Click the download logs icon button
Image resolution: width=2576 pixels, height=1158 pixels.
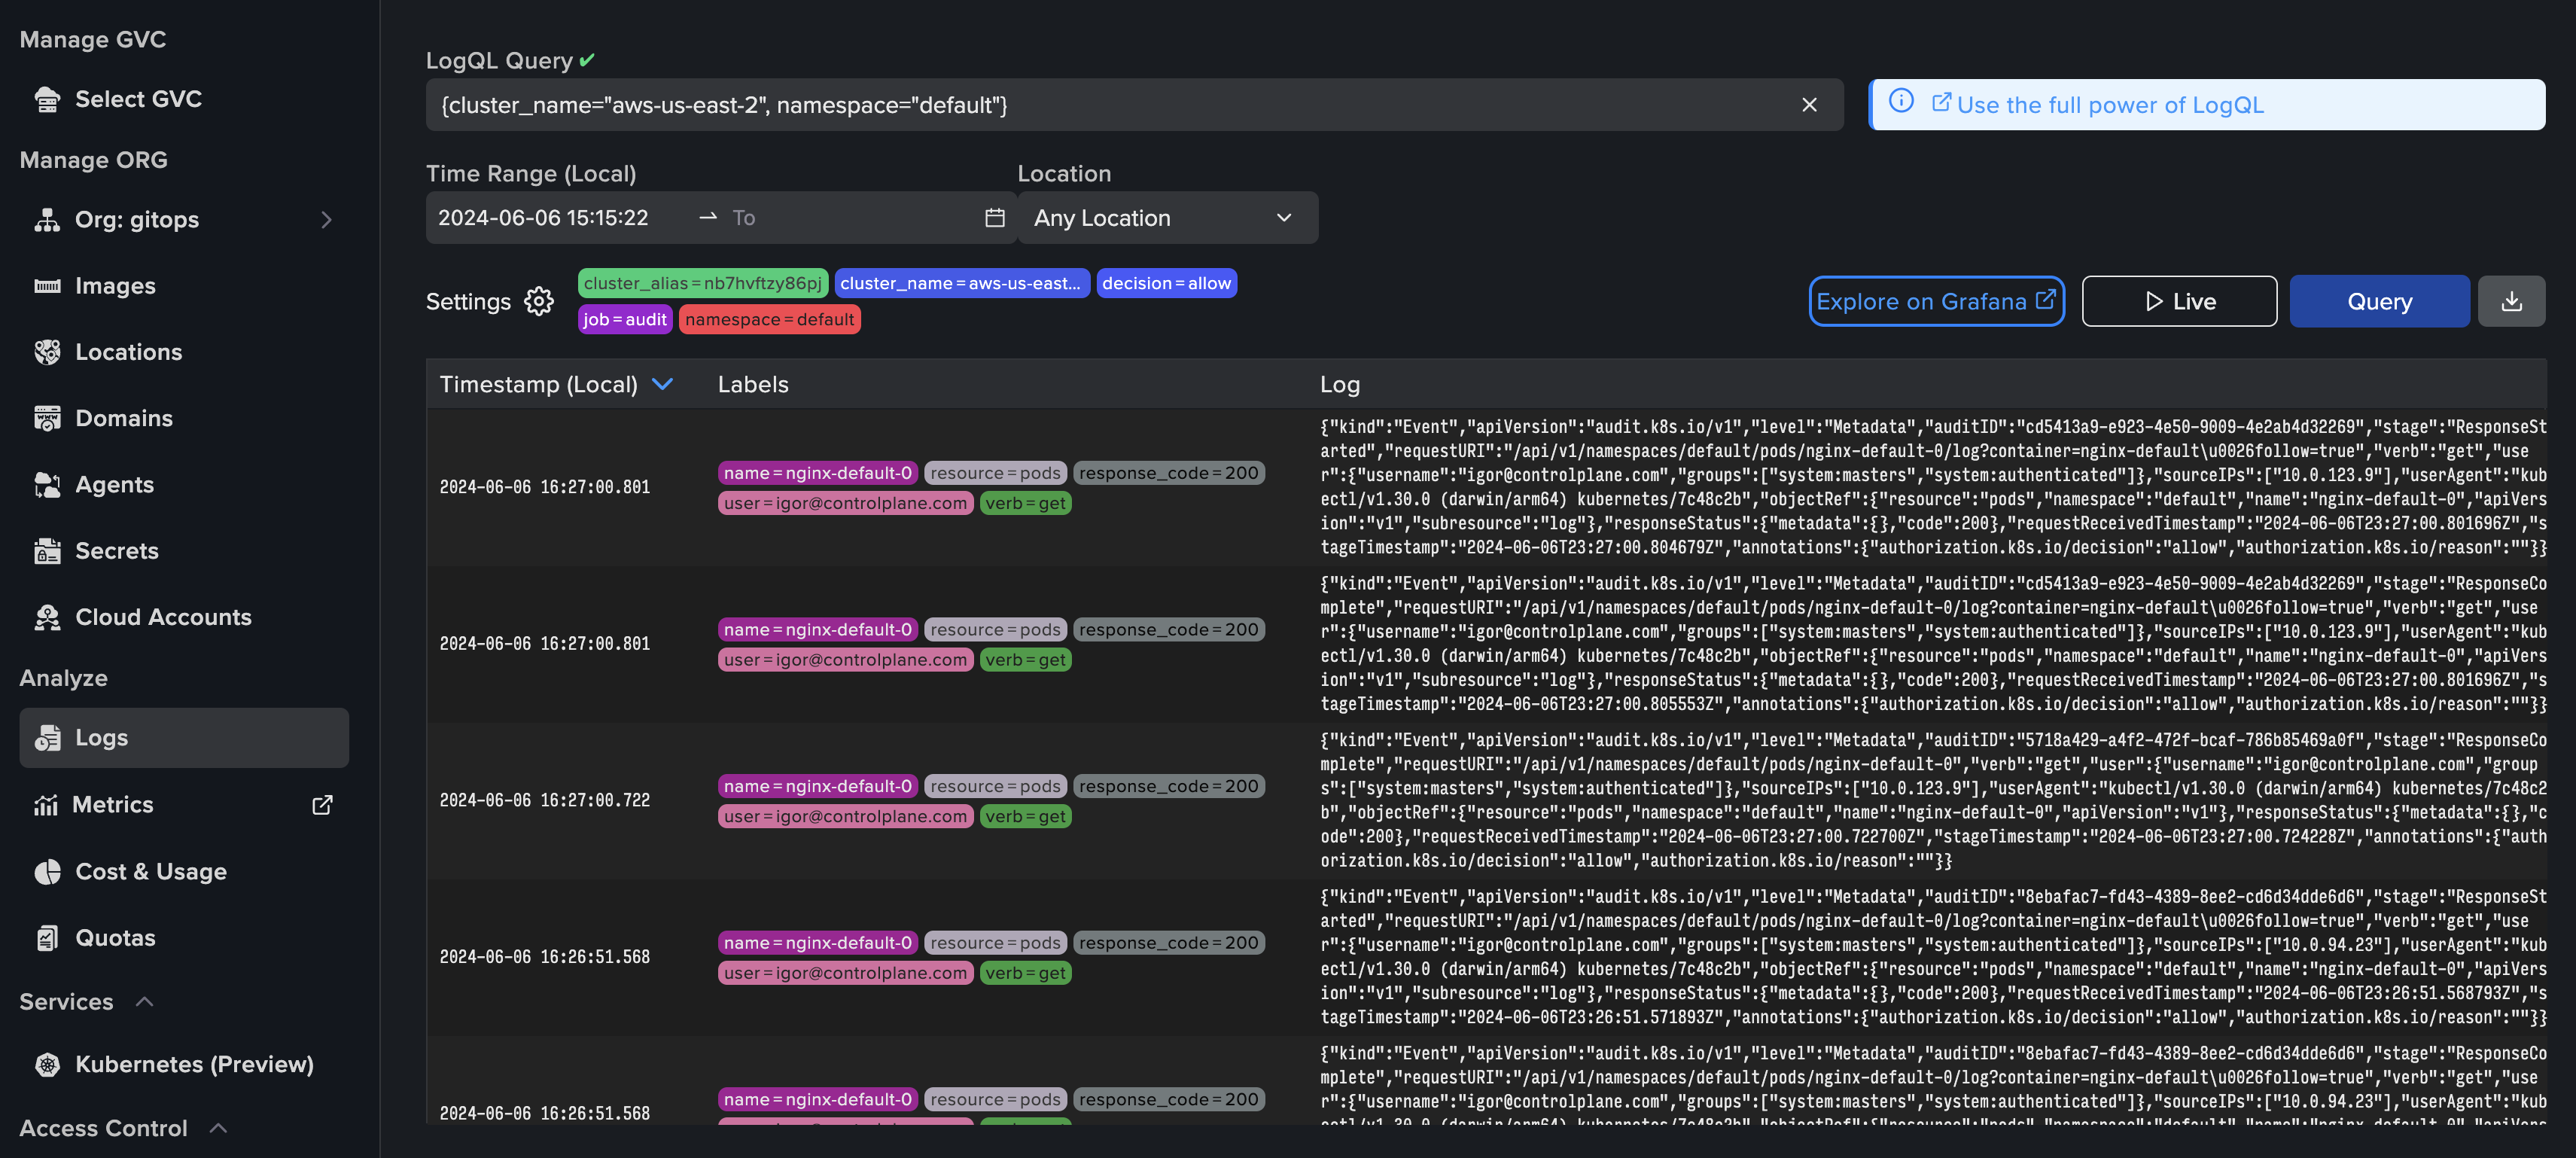coord(2511,301)
